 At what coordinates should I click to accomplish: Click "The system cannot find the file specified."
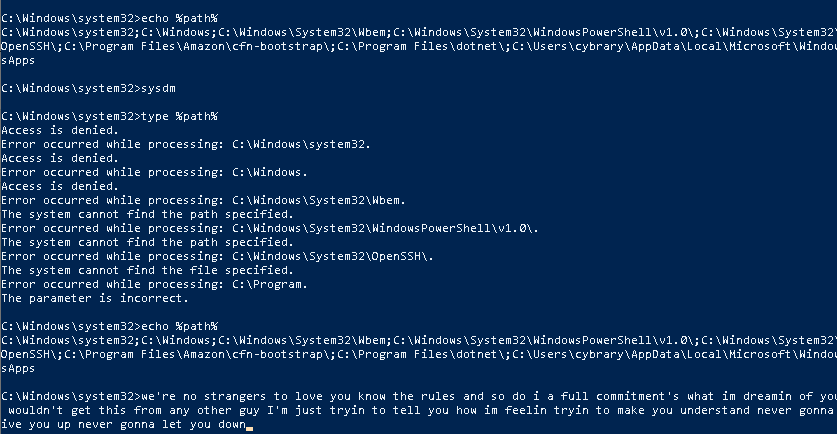tap(147, 270)
